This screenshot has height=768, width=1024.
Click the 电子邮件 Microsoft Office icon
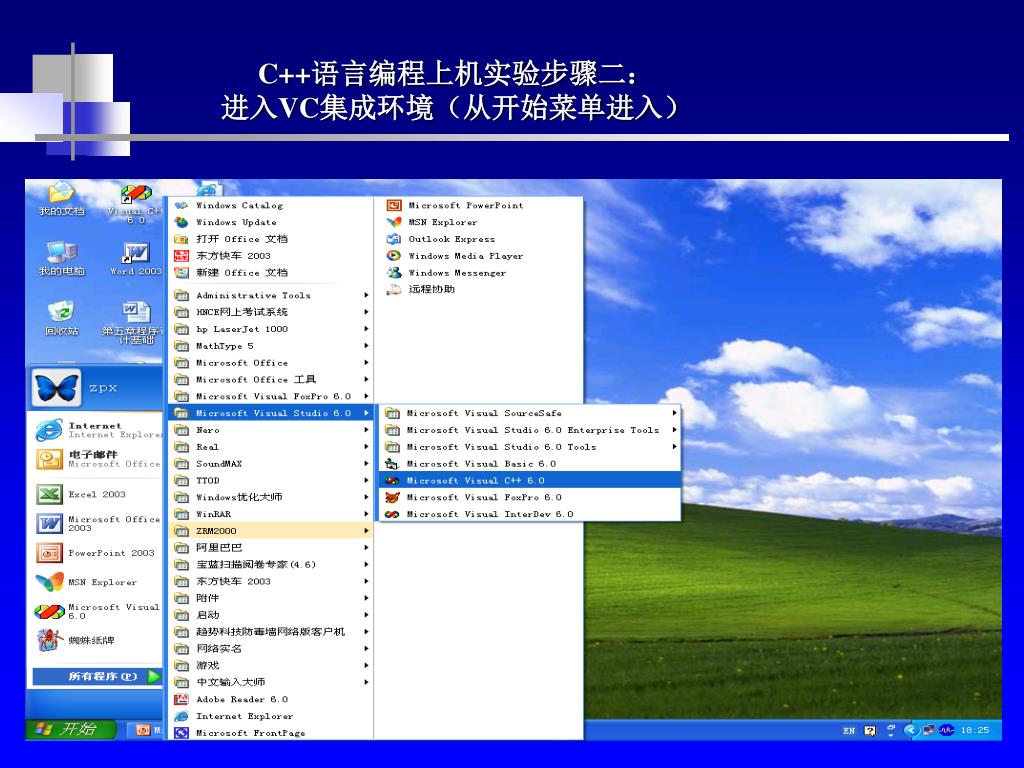(50, 459)
